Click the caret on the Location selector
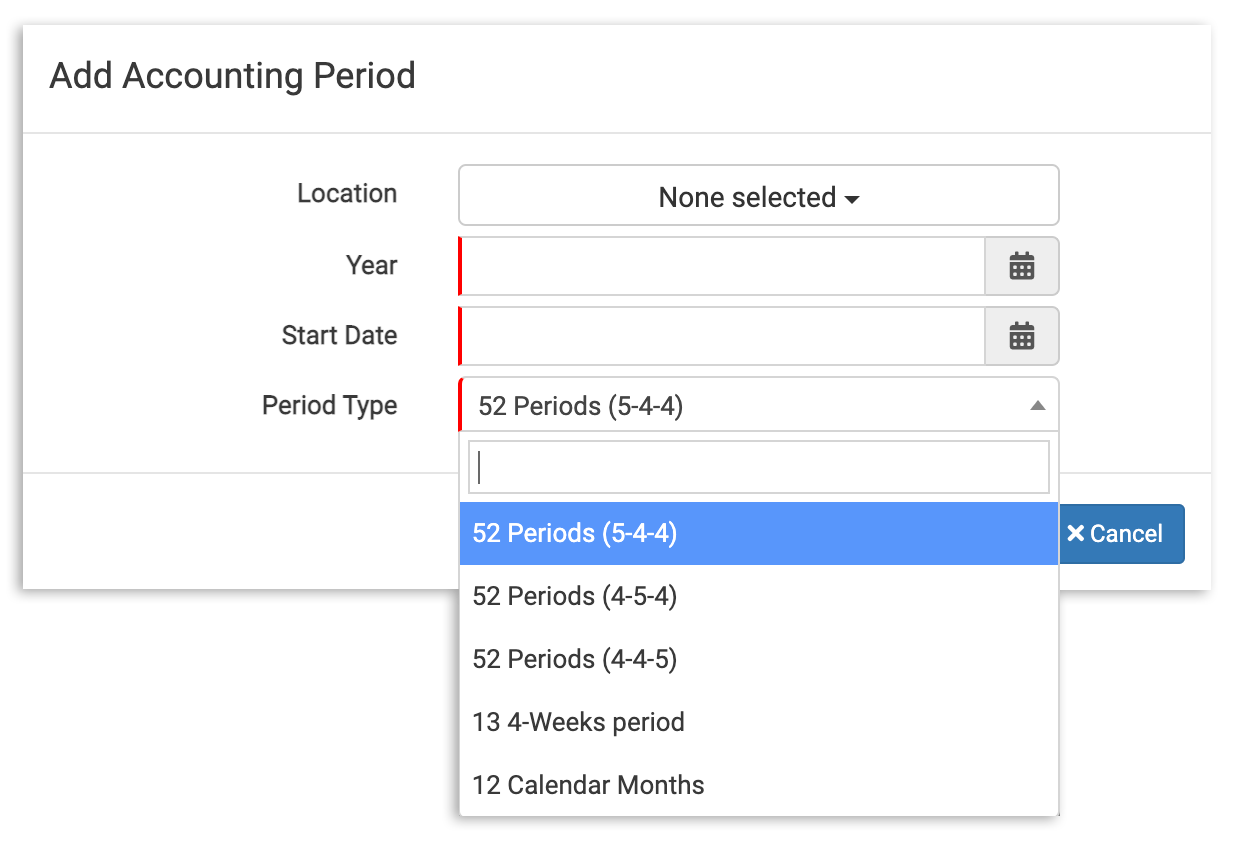Viewport: 1235px width, 860px height. pos(851,199)
